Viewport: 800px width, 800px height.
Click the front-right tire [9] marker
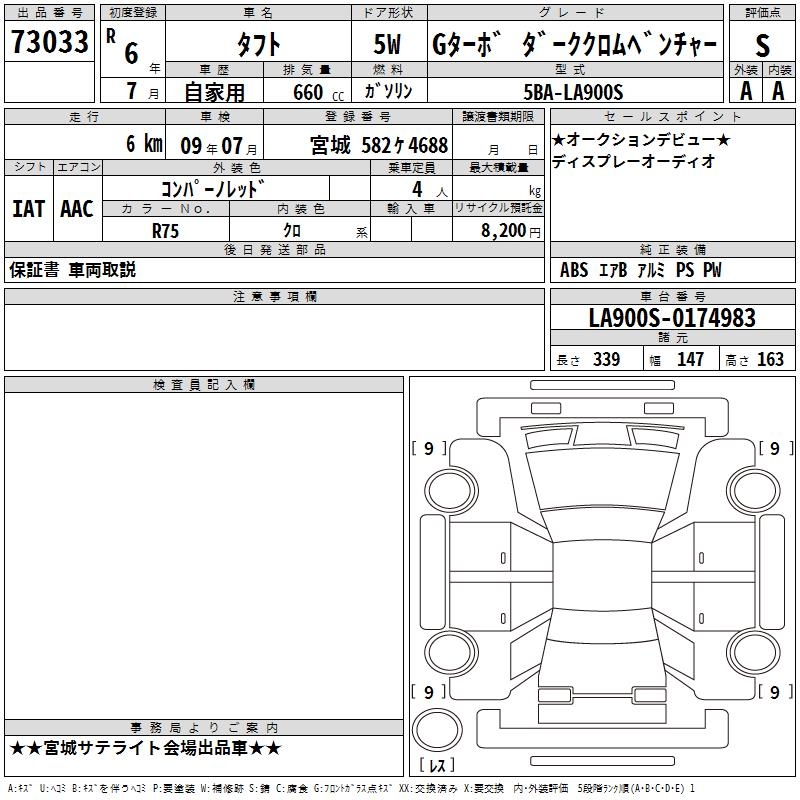coord(775,449)
